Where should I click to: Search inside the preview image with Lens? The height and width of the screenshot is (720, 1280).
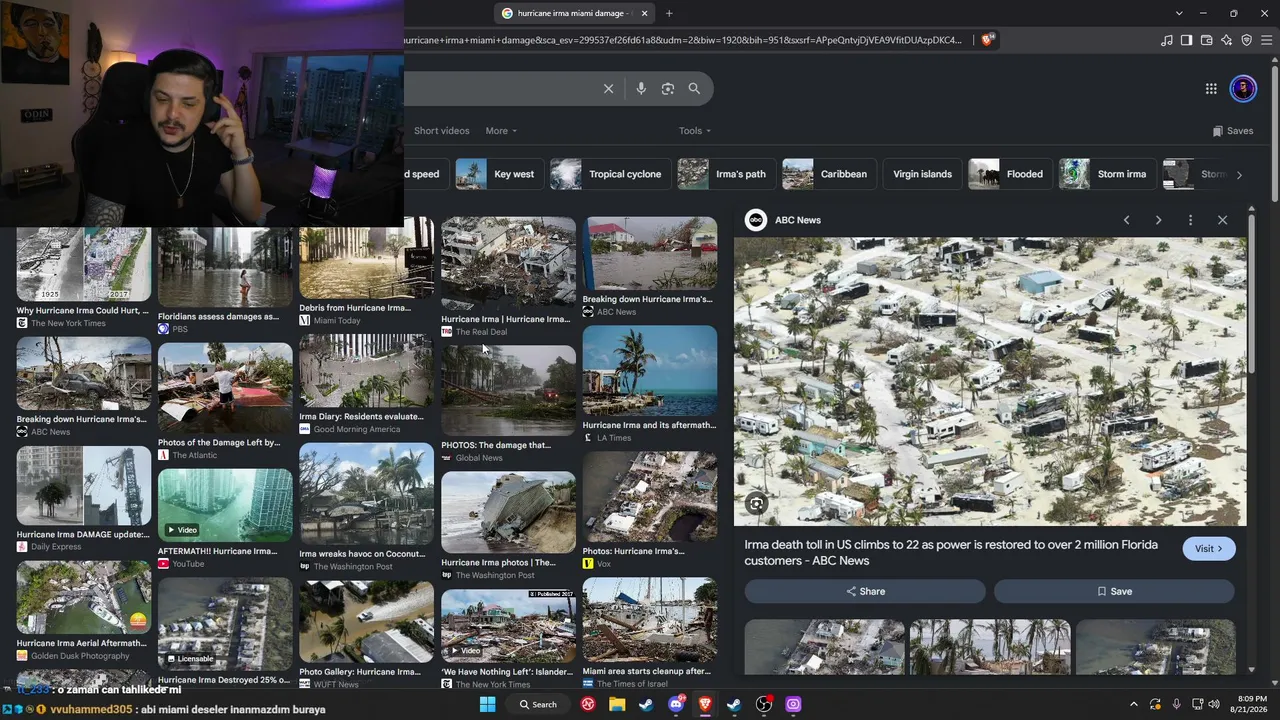coord(757,504)
